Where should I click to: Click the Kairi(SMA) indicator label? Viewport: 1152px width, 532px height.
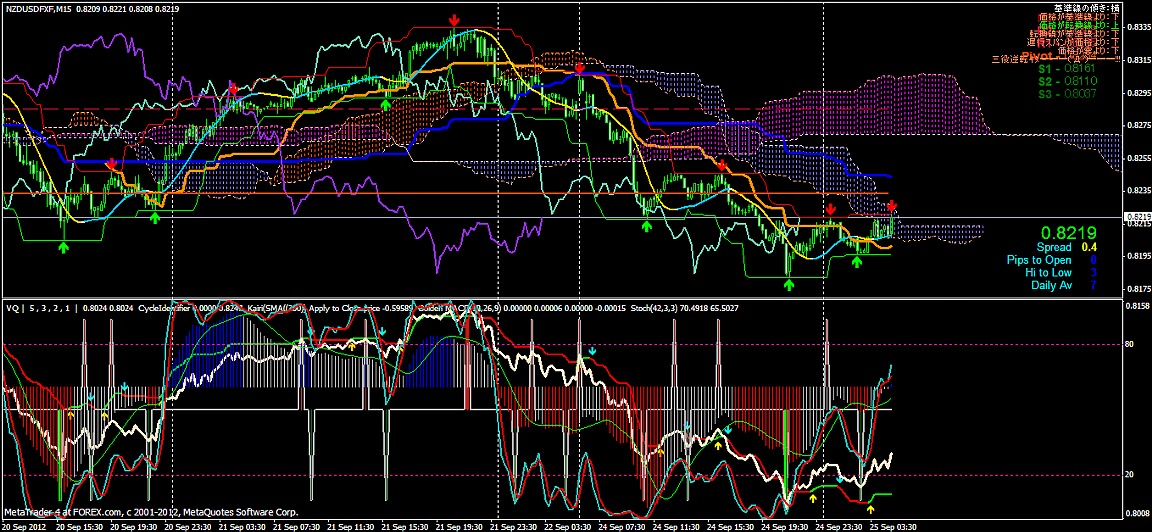coord(278,309)
